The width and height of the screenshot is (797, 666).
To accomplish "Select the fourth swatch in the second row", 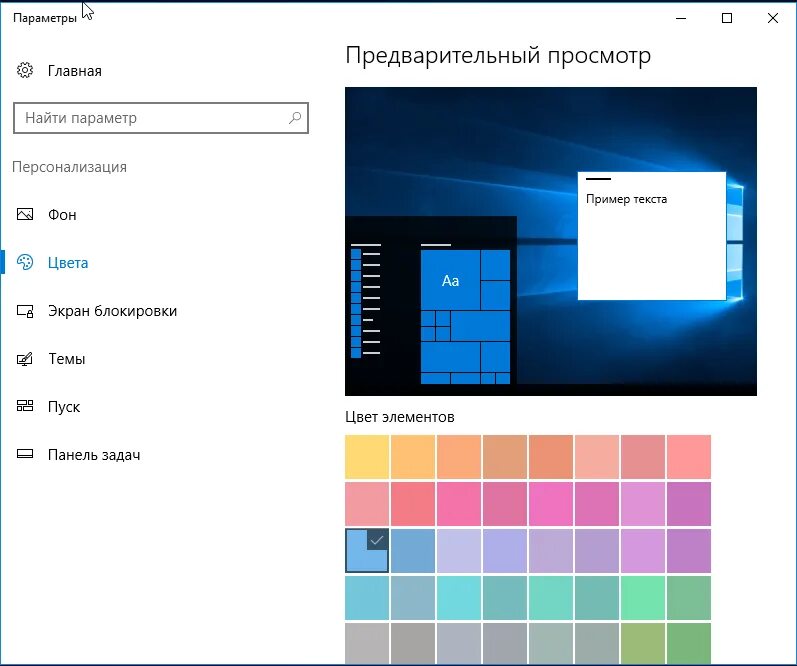I will 505,504.
